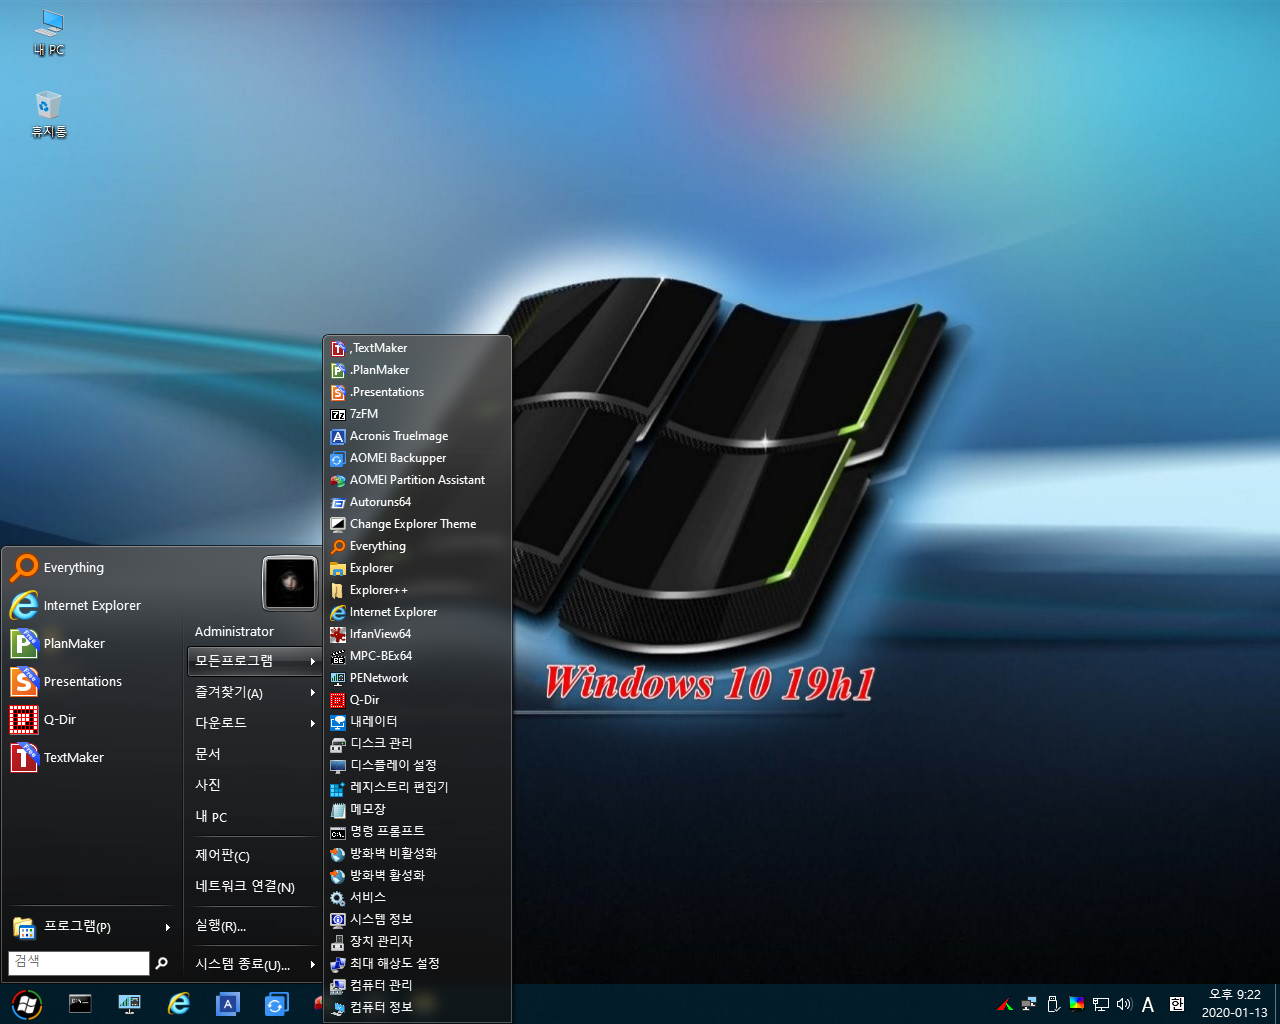The height and width of the screenshot is (1024, 1280).
Task: Expand 시스템 종료(U)... options
Action: 254,964
